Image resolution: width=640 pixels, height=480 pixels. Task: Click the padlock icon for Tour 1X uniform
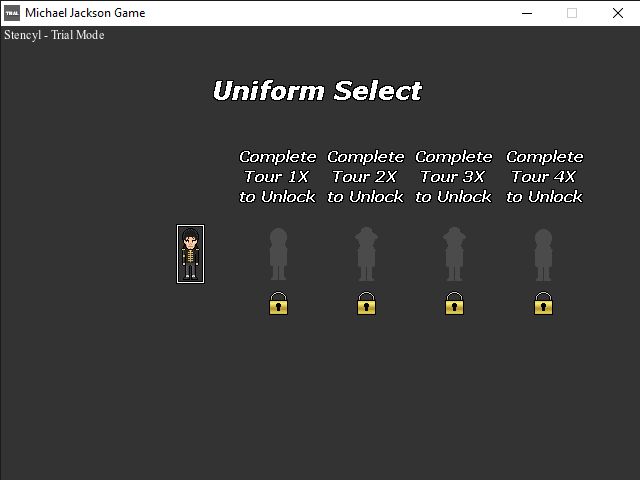(278, 303)
